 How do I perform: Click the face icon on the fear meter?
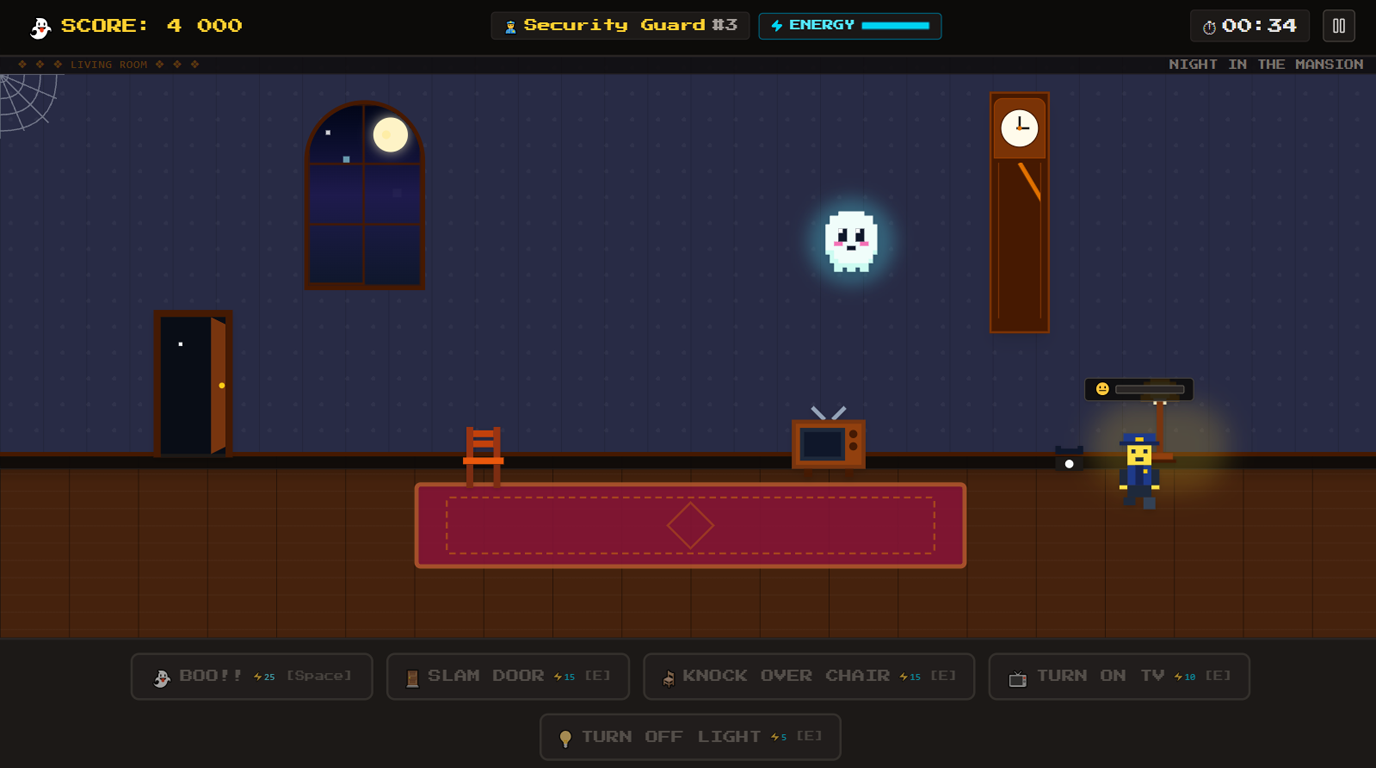1102,389
